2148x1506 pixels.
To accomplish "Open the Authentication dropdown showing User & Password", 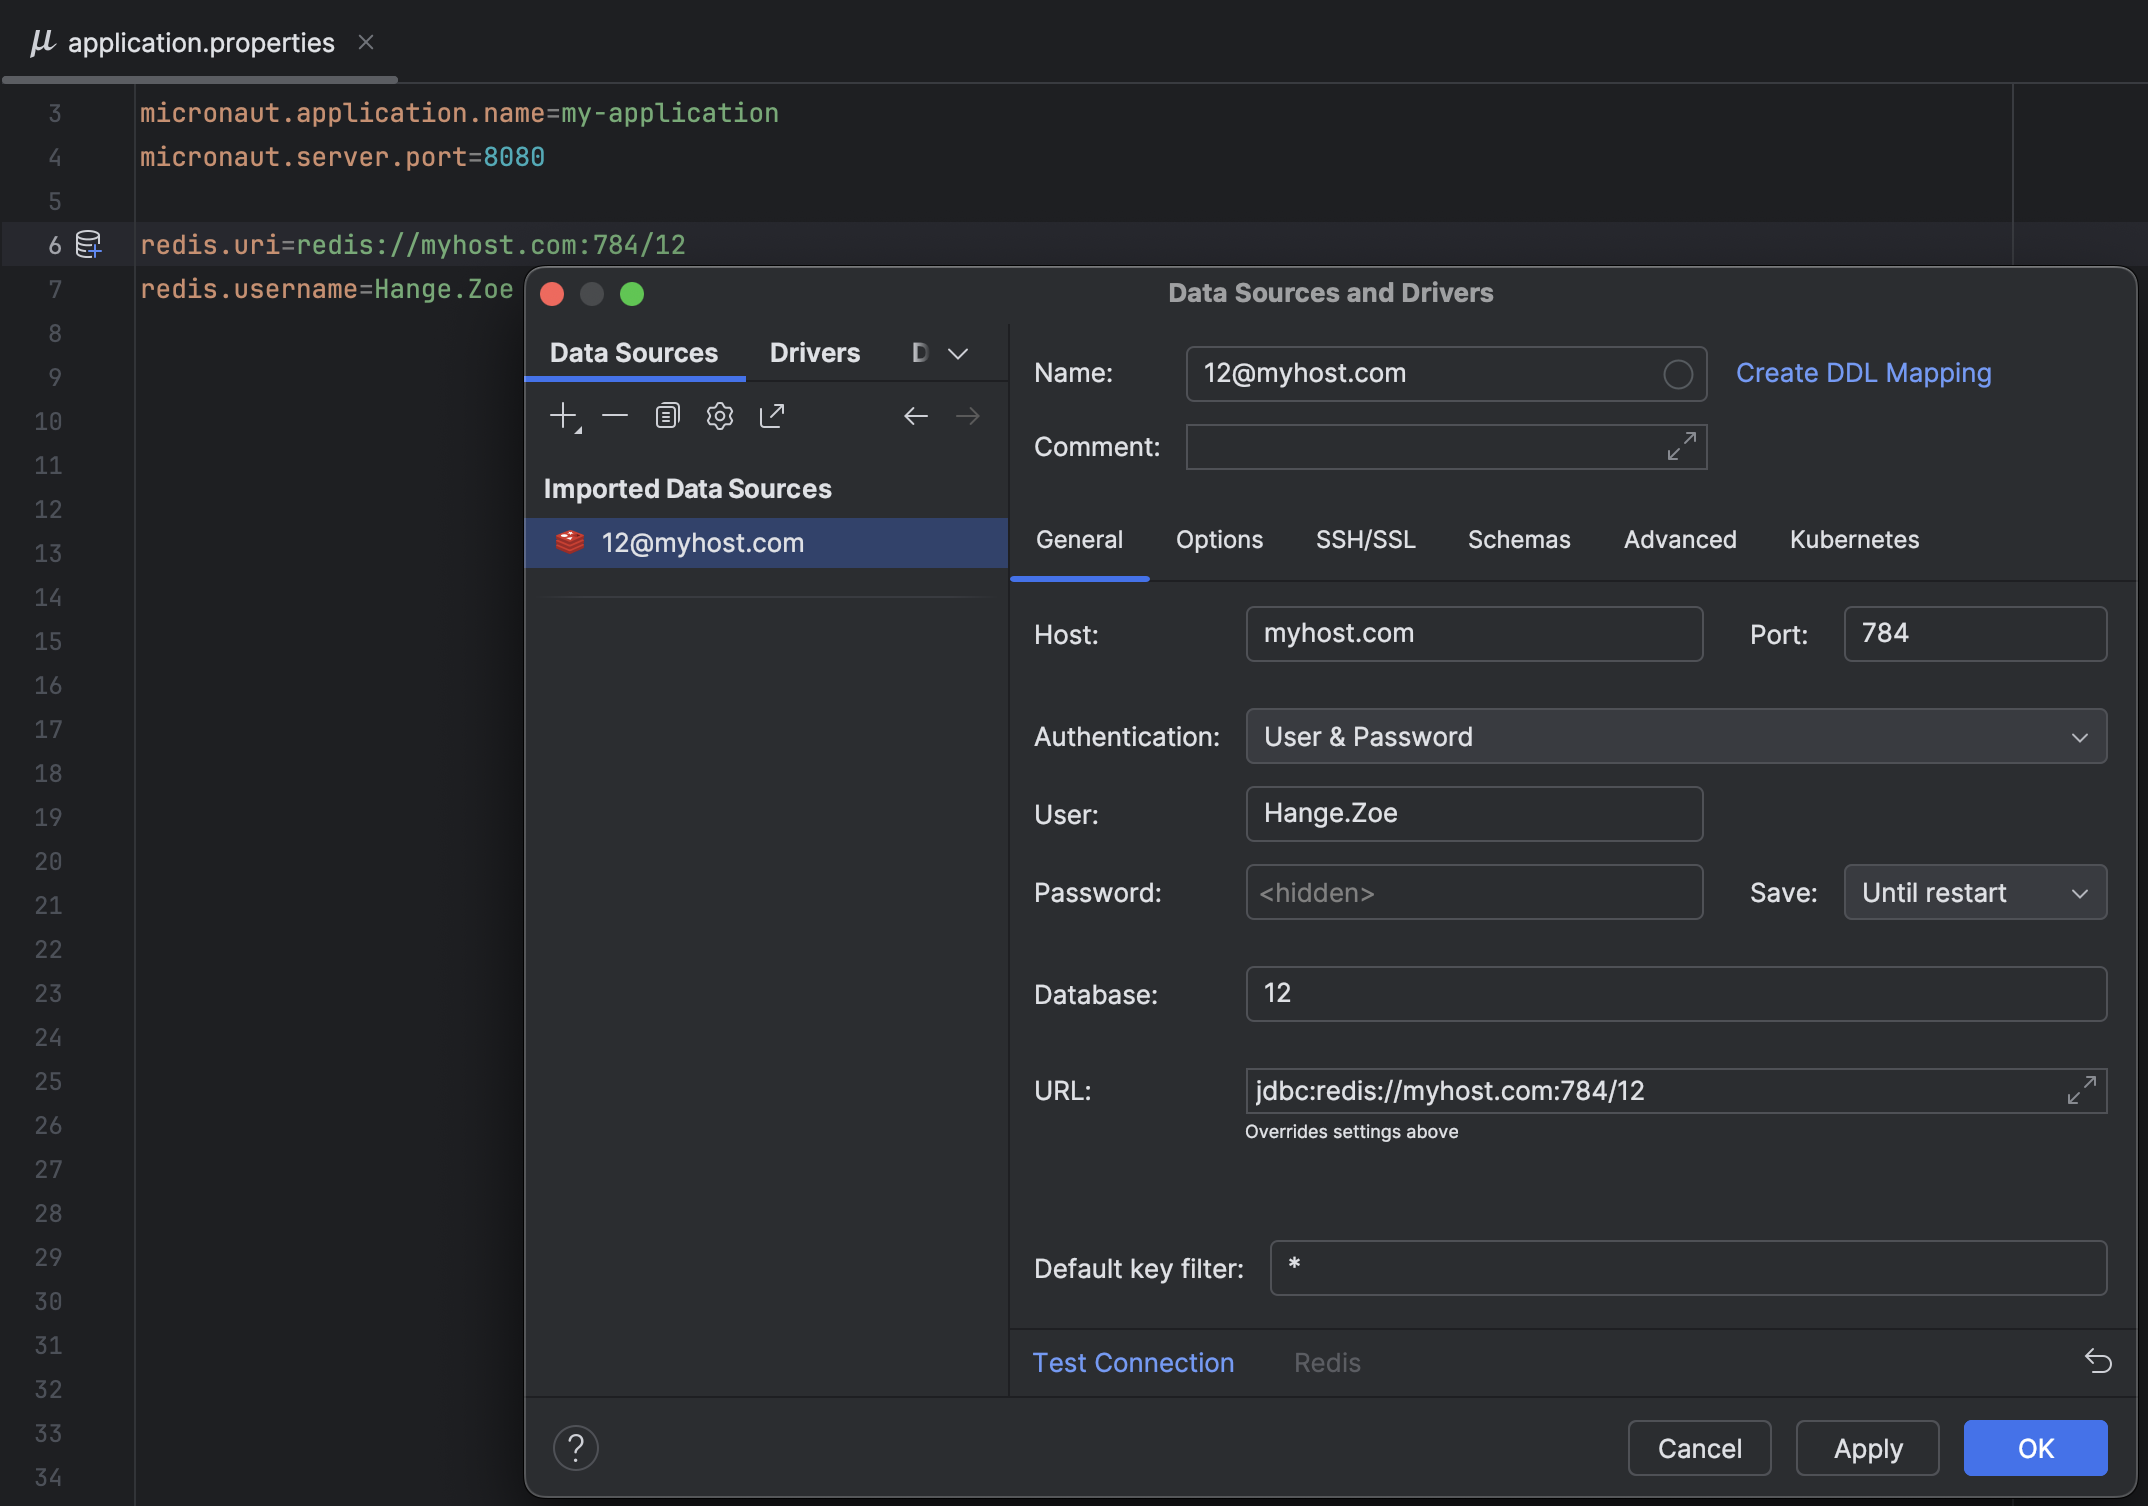I will point(2081,736).
